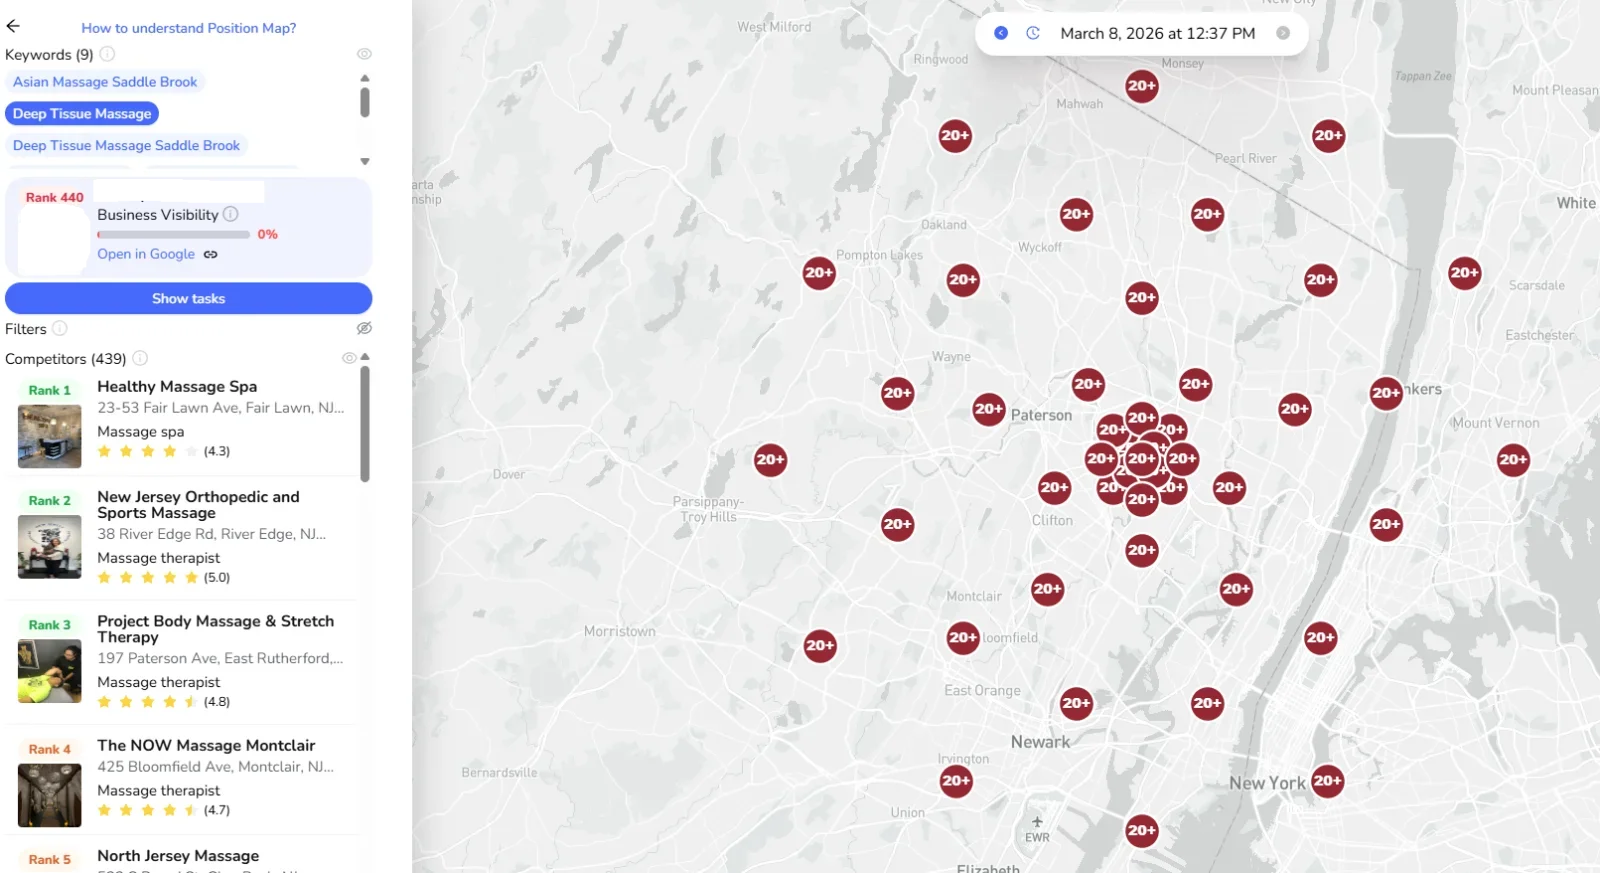This screenshot has height=873, width=1600.
Task: Toggle the Filters section visibility eye
Action: click(x=364, y=328)
